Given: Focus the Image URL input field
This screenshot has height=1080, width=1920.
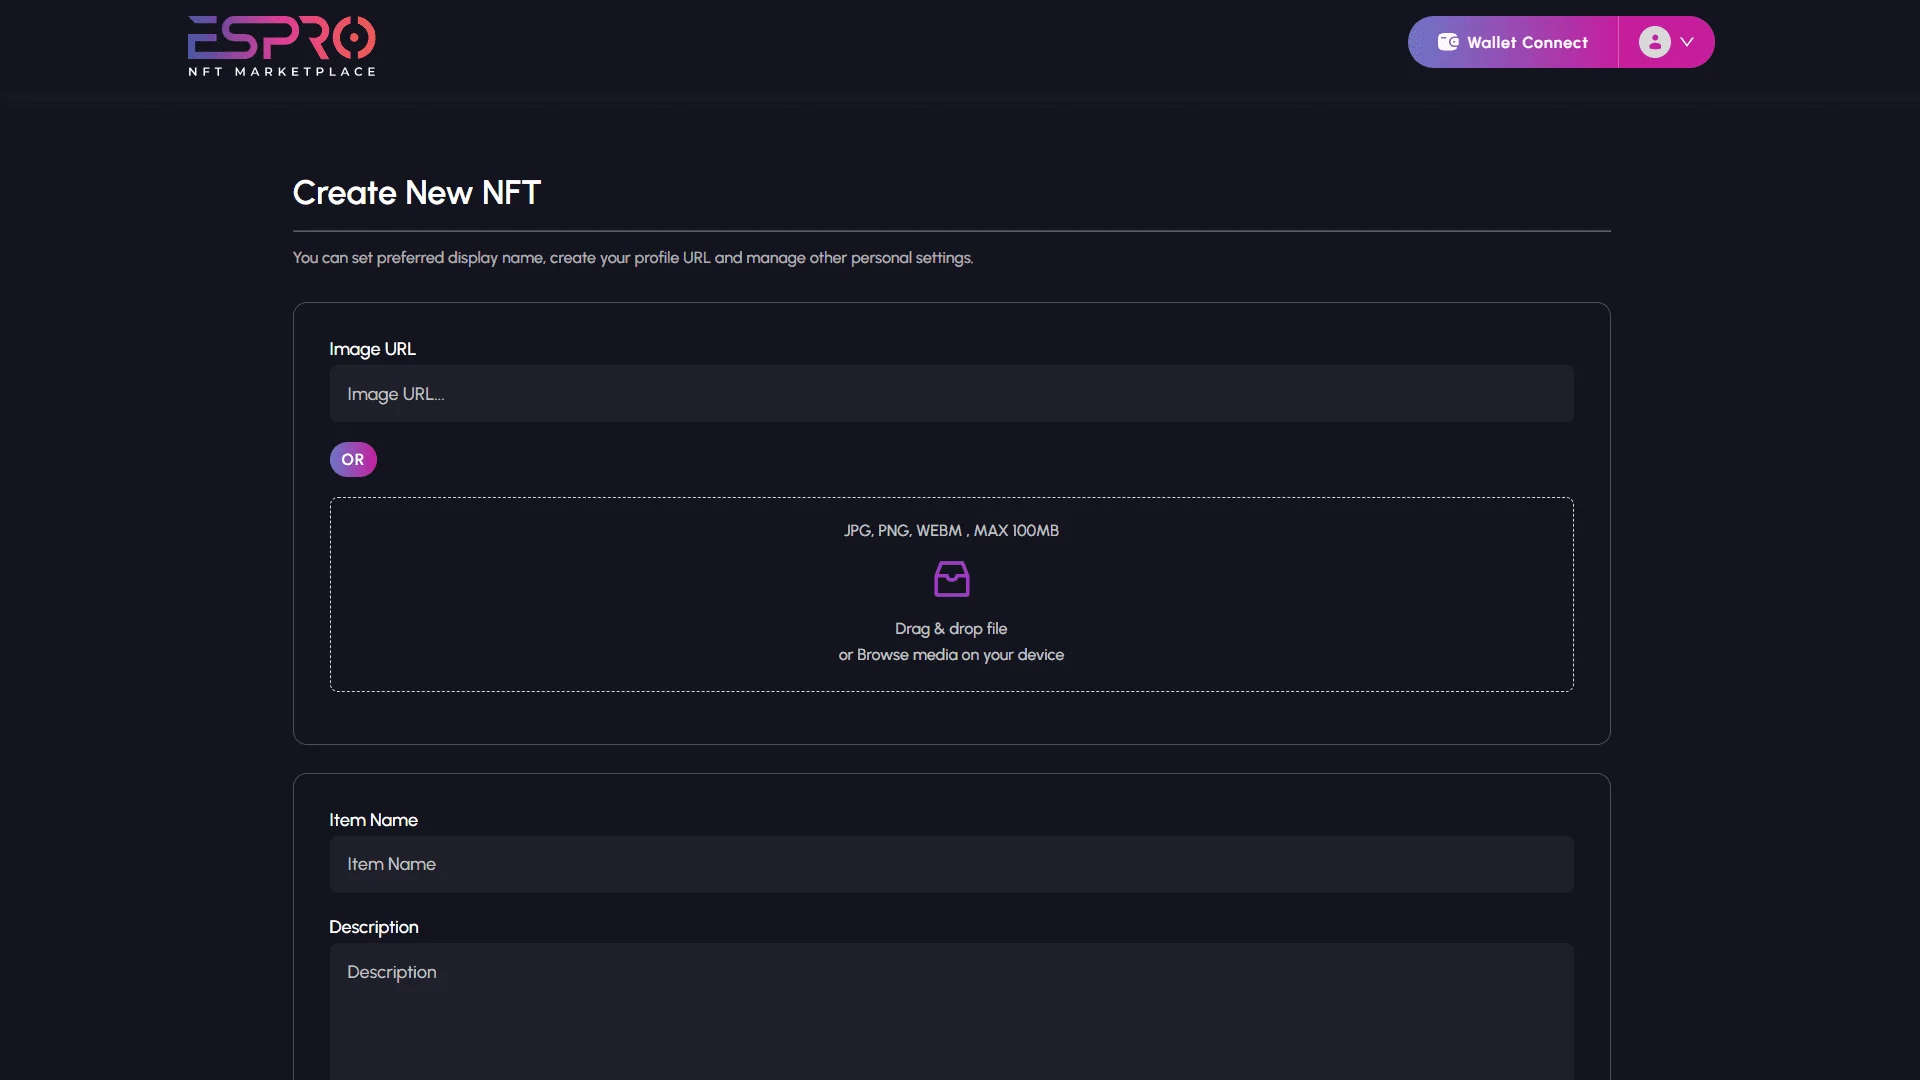Looking at the screenshot, I should click(x=951, y=394).
